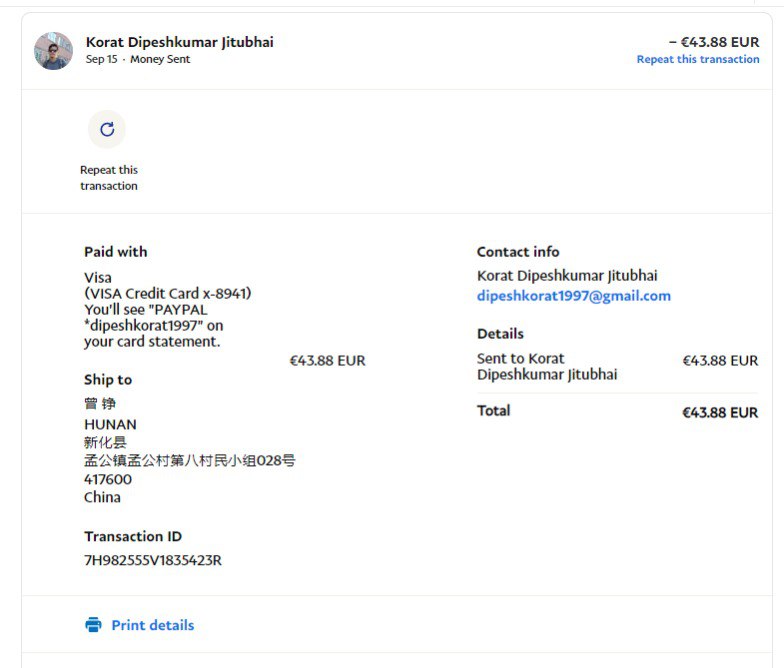Click the Sep 15 Money Sent subtitle

137,60
